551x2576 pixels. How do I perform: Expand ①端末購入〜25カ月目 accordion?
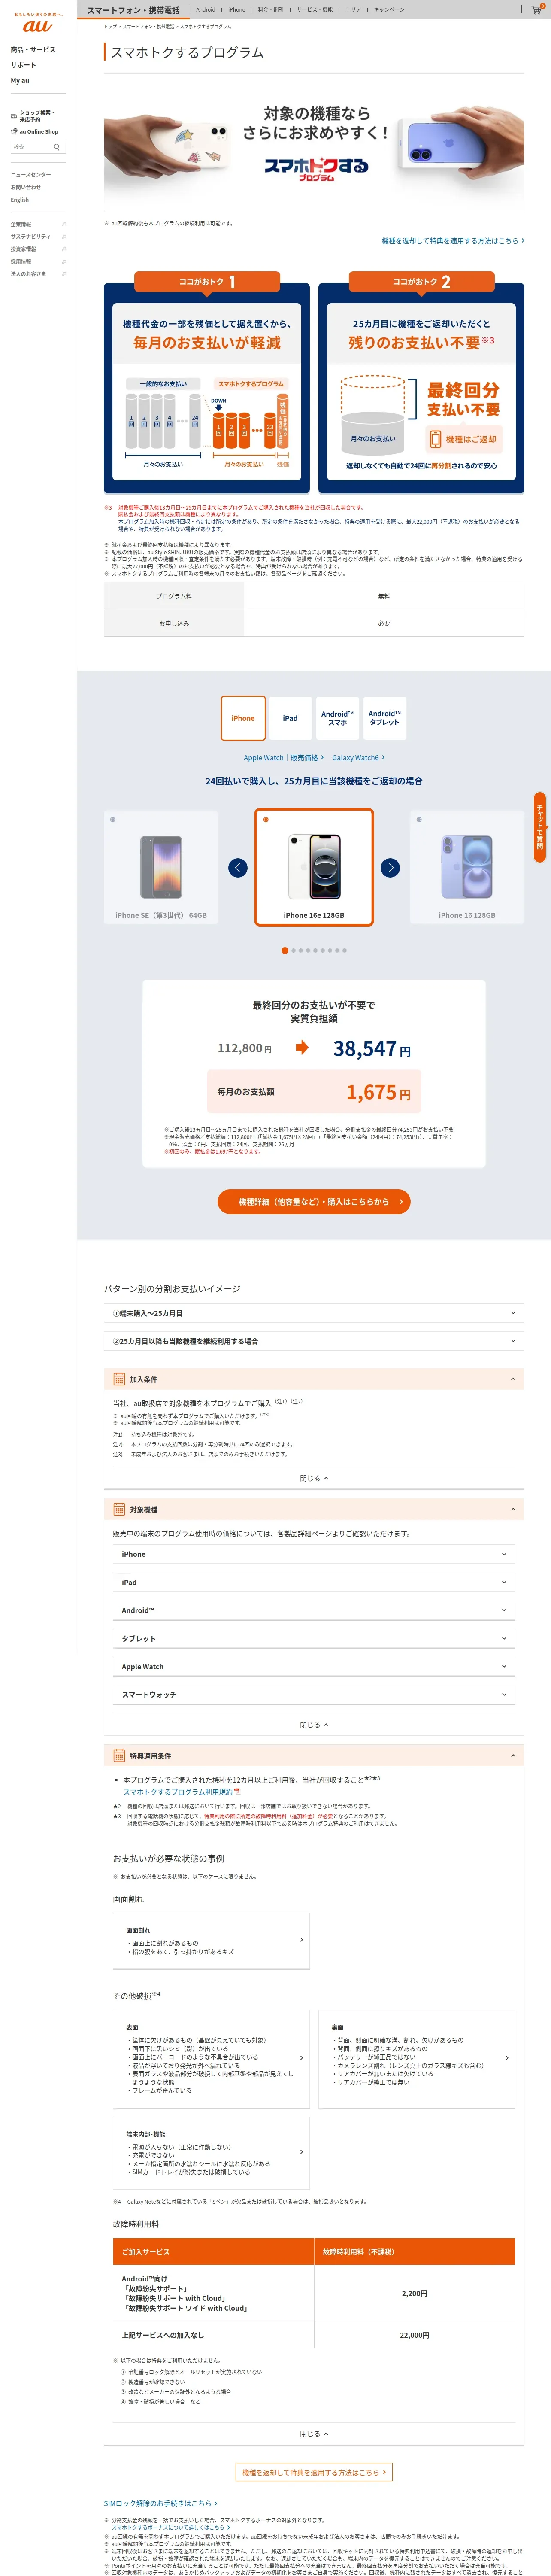pyautogui.click(x=314, y=1313)
